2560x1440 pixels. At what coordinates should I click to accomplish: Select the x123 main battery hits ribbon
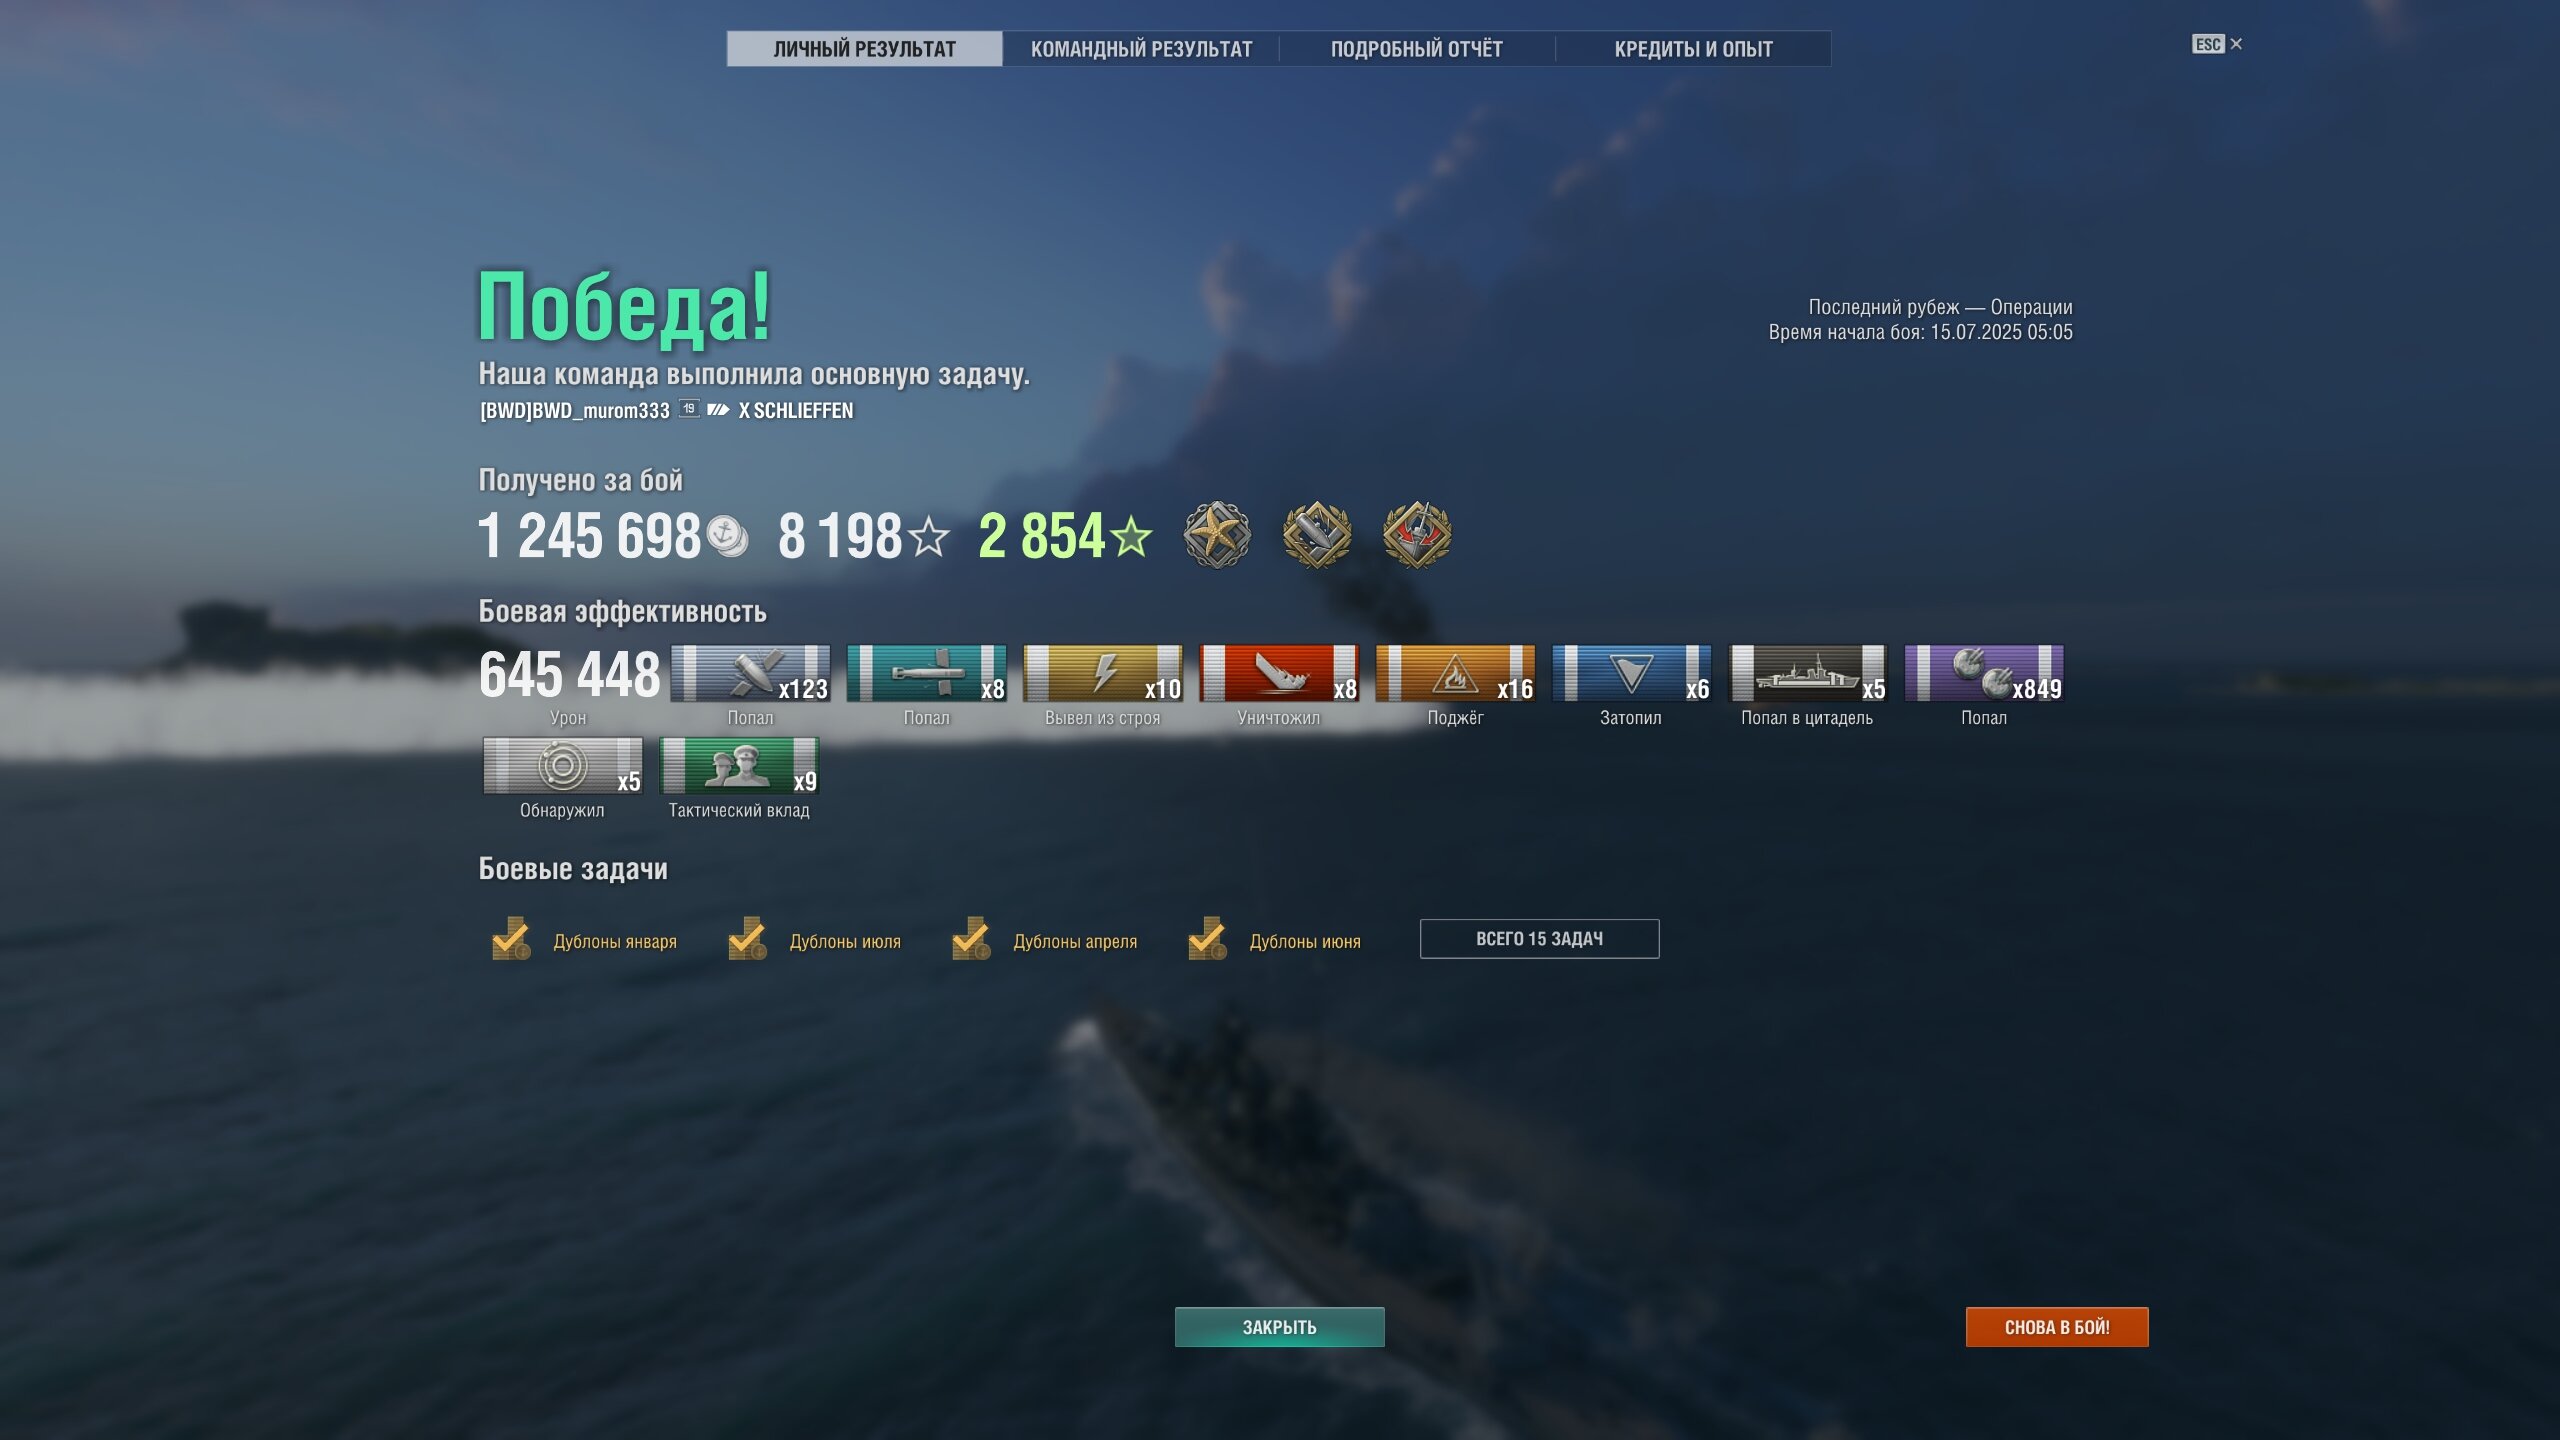[750, 673]
